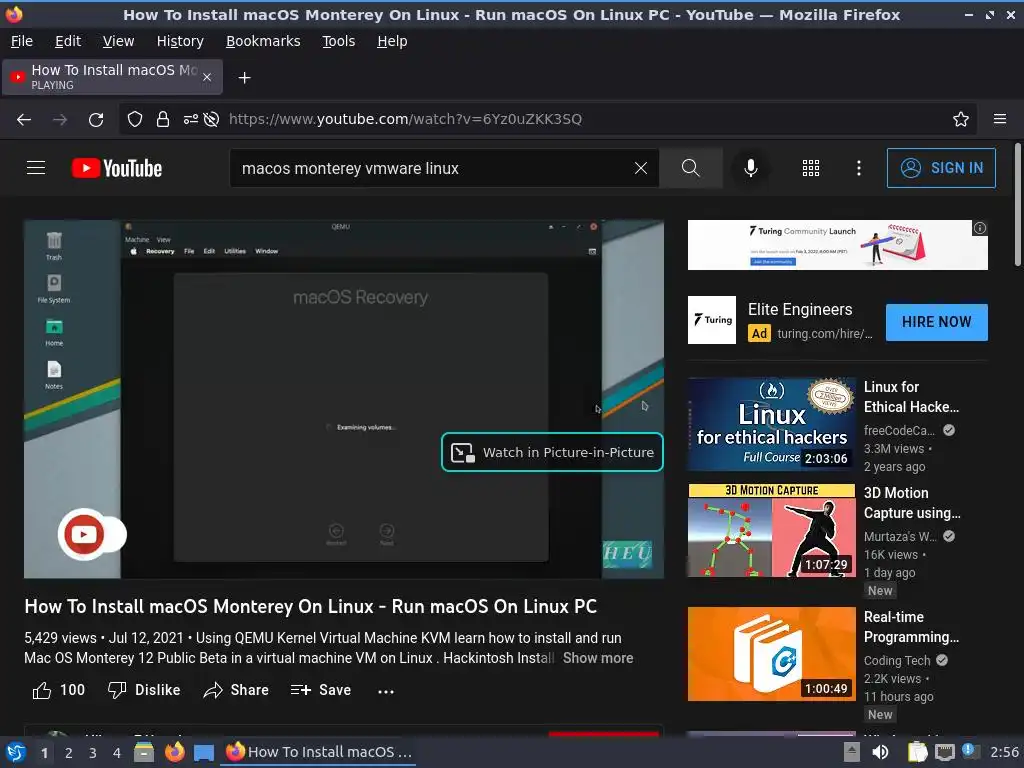Click the ad info icon on banner
The height and width of the screenshot is (768, 1024).
(980, 228)
